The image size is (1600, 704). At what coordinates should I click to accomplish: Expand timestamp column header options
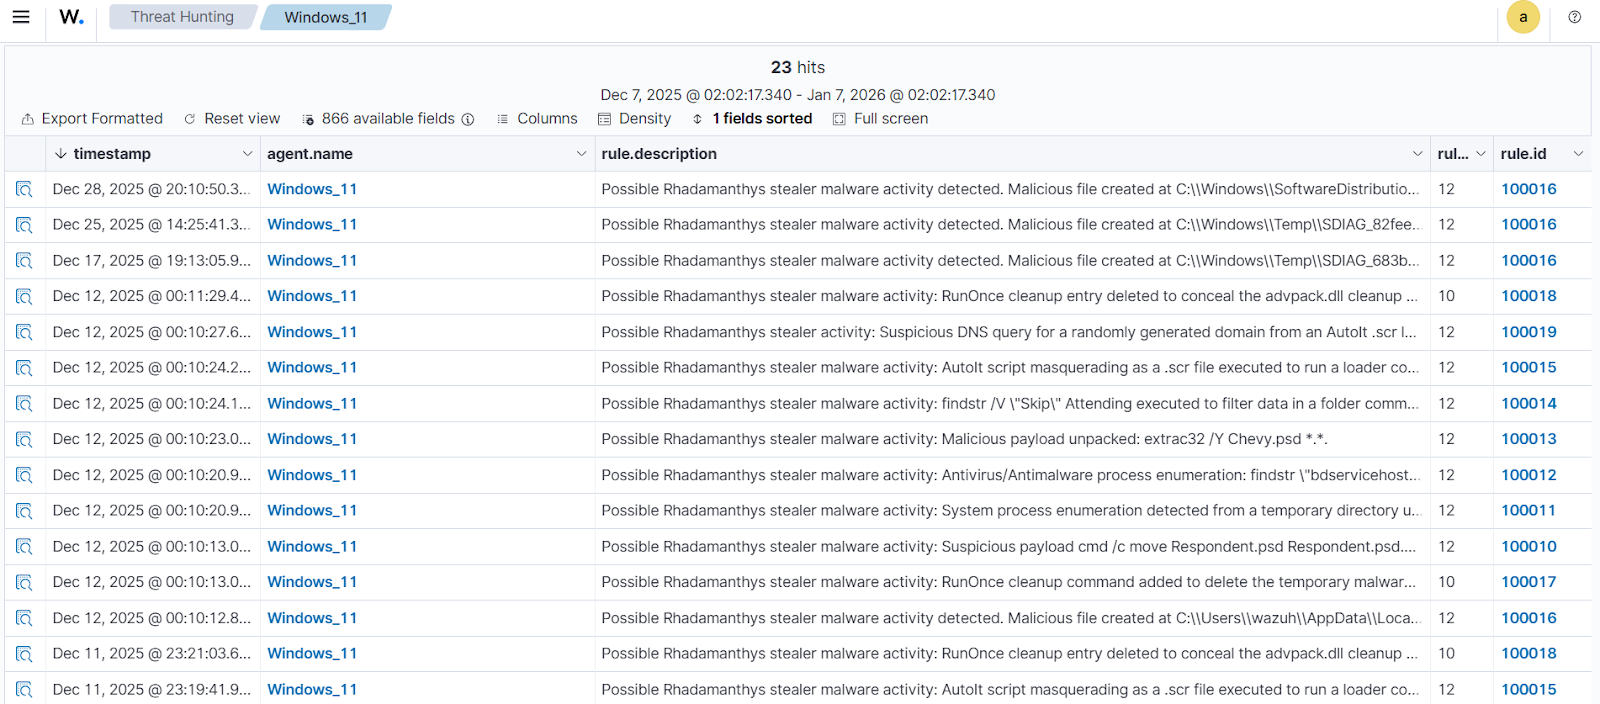coord(247,154)
